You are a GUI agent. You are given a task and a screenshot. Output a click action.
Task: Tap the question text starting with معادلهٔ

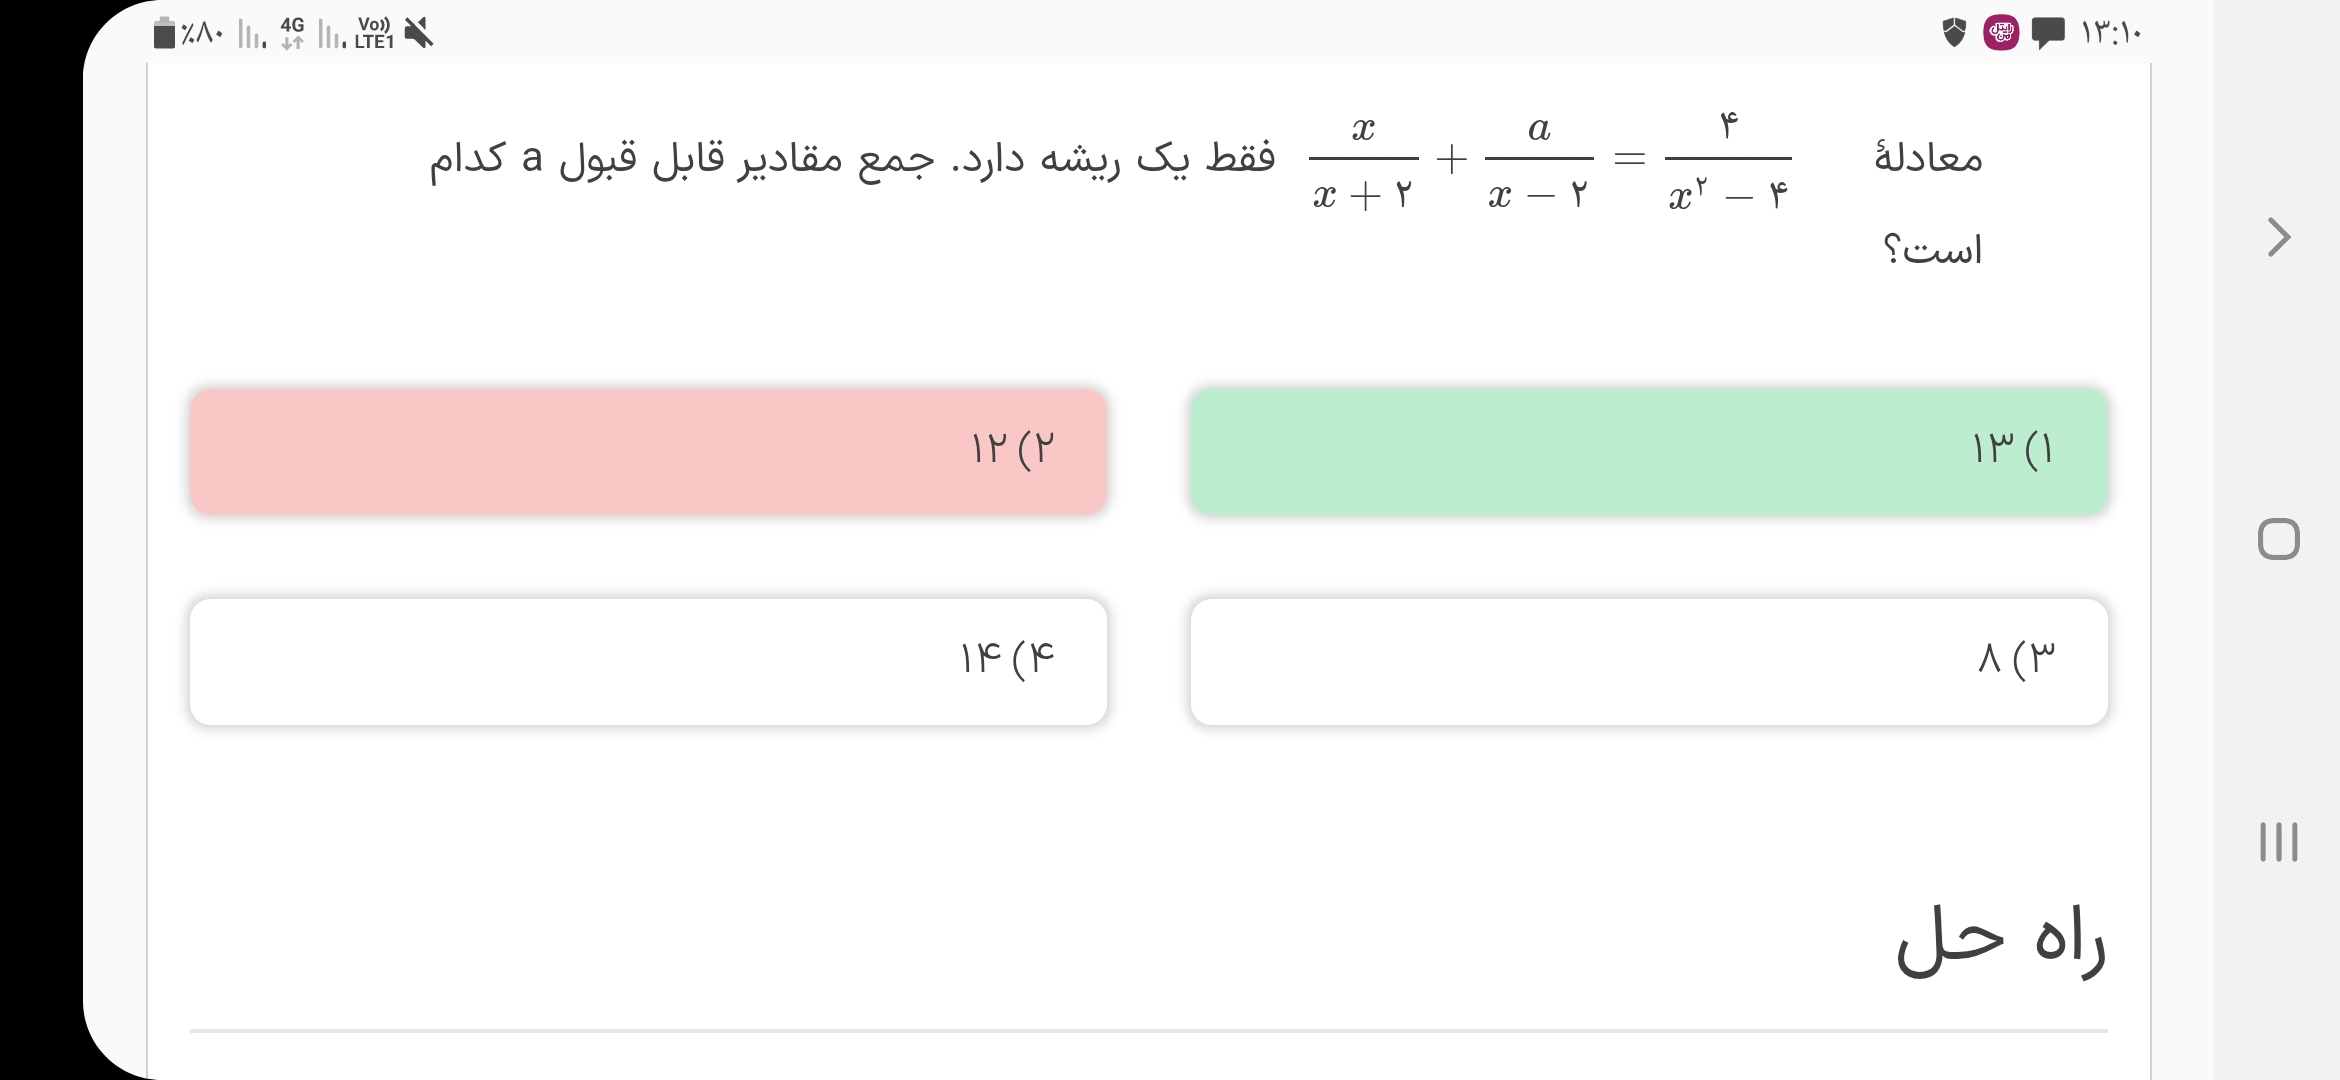click(x=1927, y=159)
